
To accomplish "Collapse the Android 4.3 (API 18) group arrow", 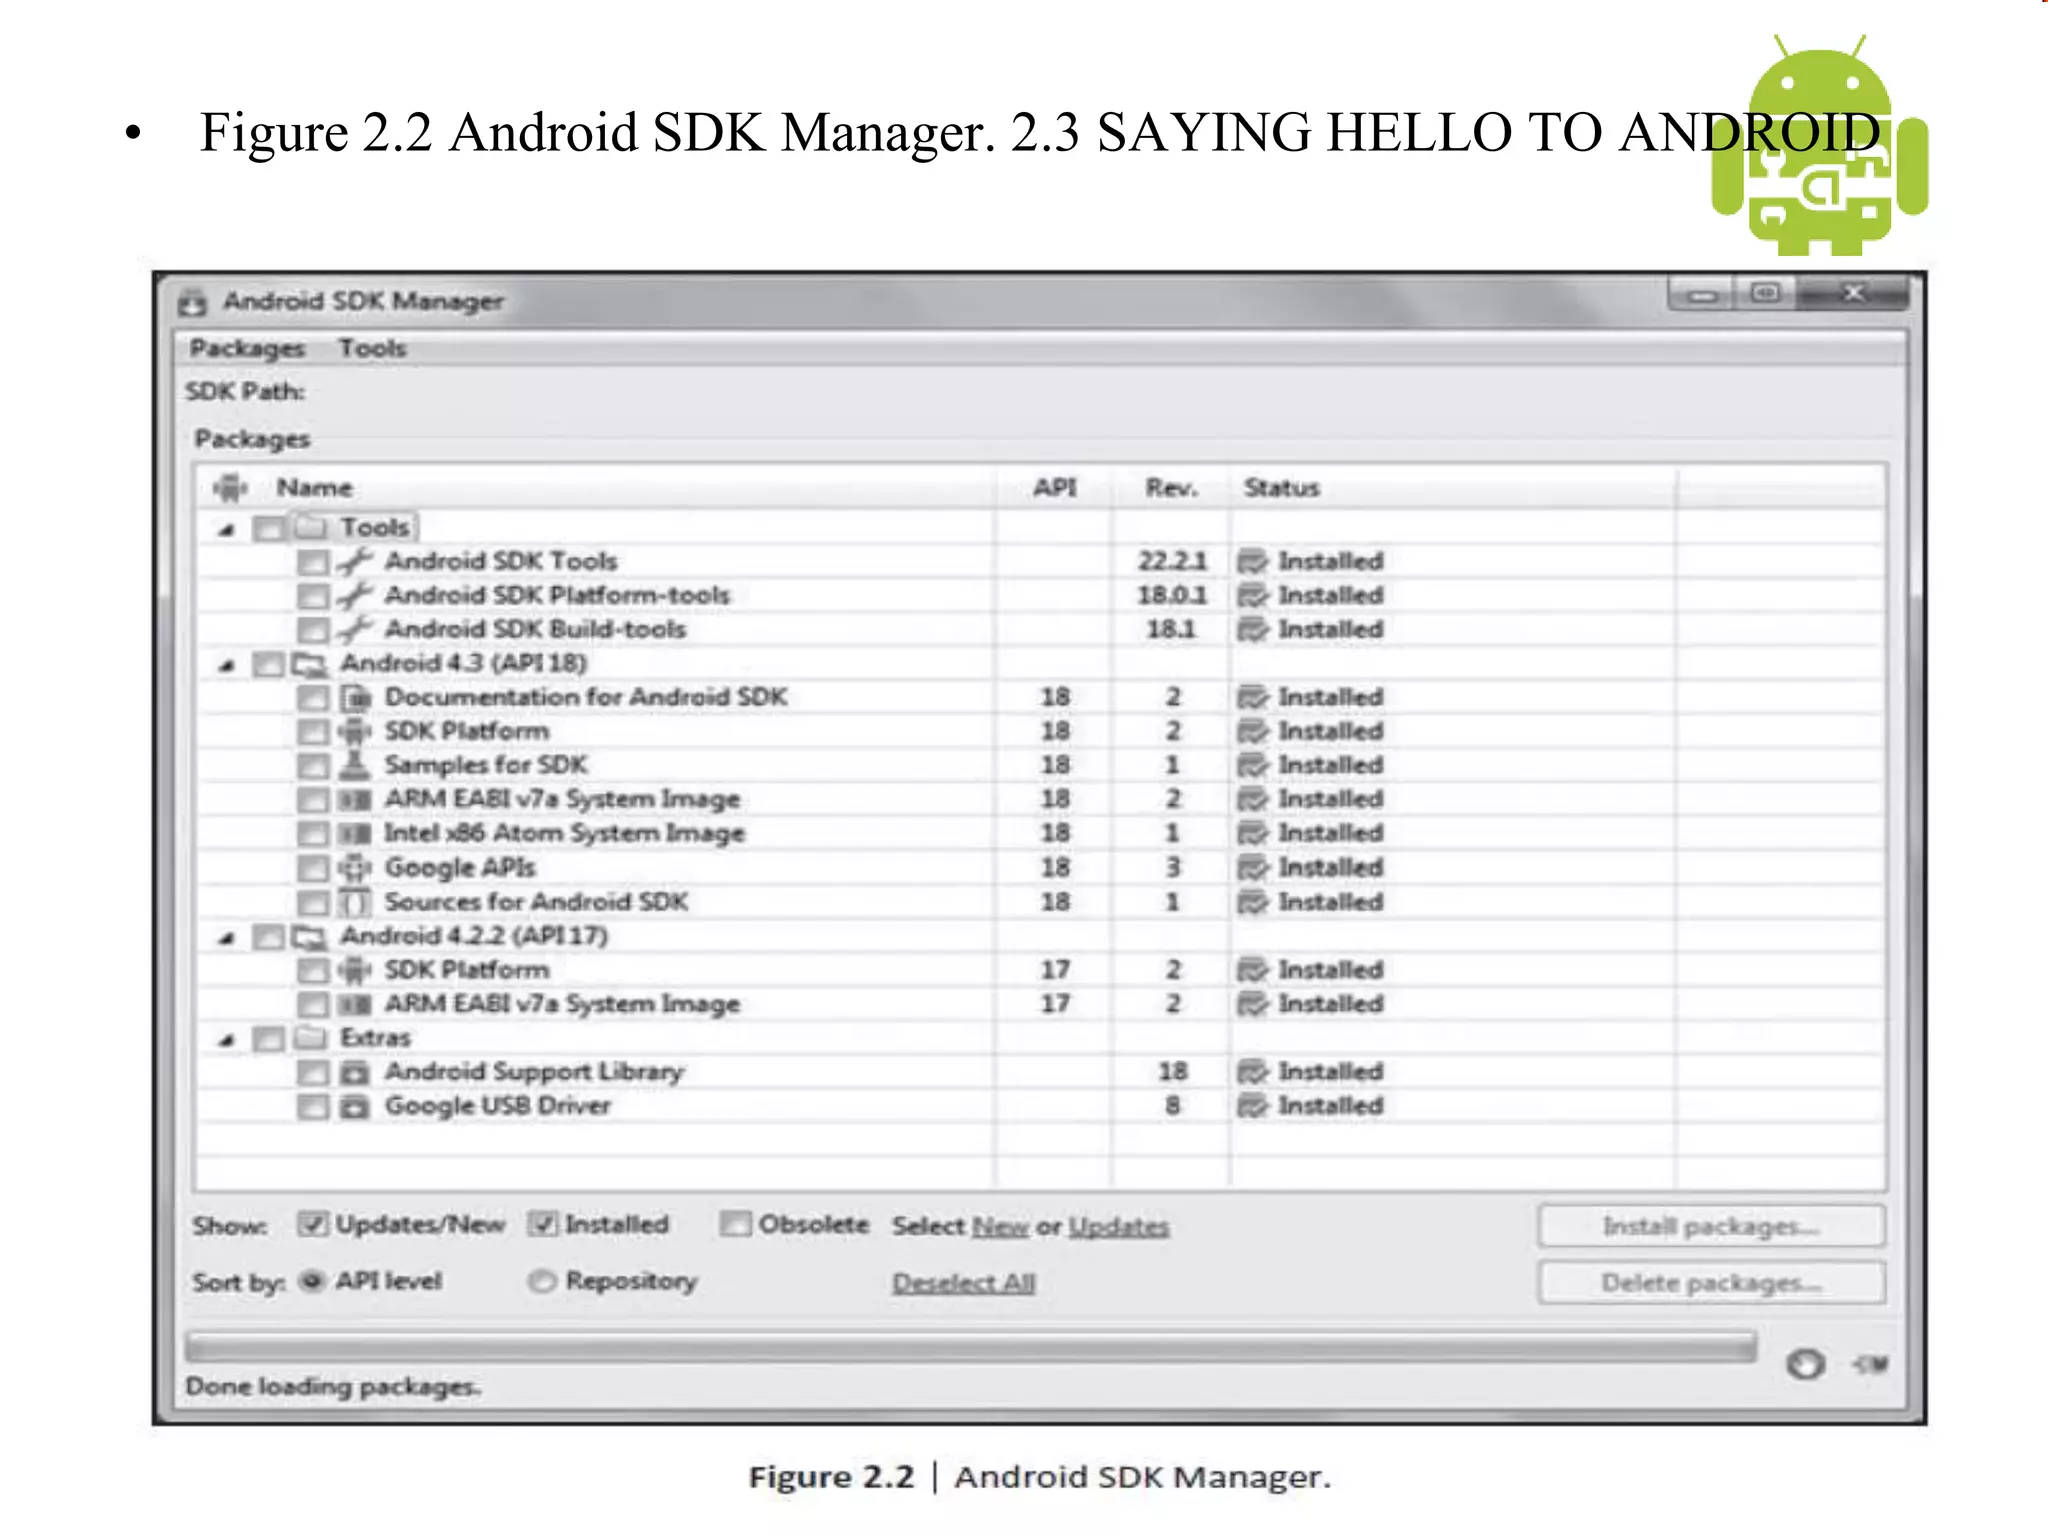I will [227, 665].
